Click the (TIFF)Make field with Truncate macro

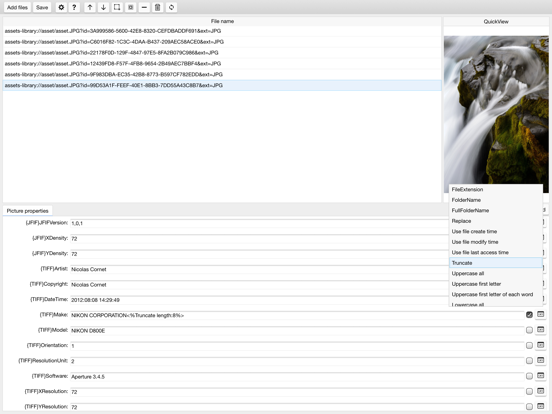tap(297, 315)
